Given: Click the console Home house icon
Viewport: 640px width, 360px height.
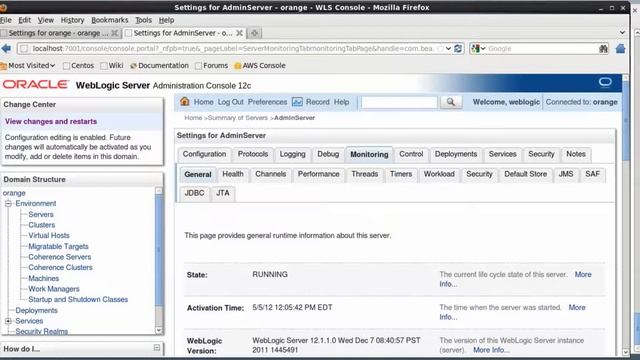Looking at the screenshot, I should pos(184,102).
